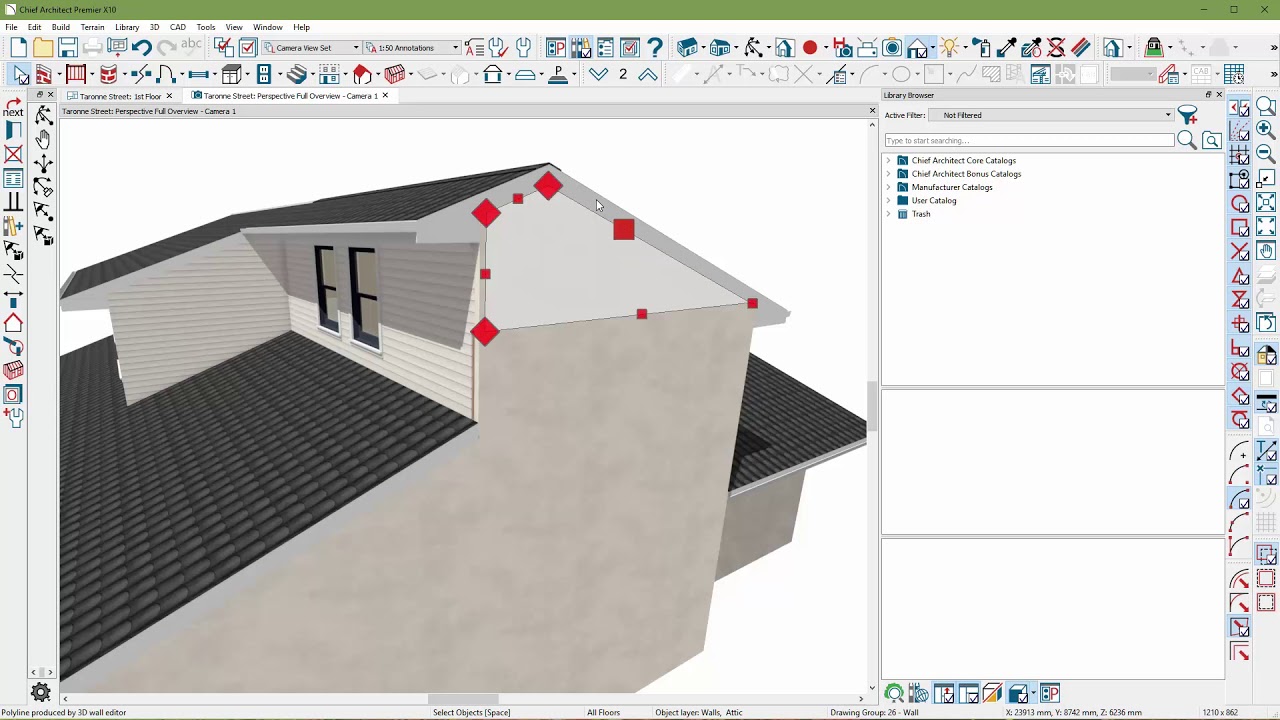Viewport: 1280px width, 720px height.
Task: Click the red diamond handle at gable peak
Action: click(x=548, y=186)
